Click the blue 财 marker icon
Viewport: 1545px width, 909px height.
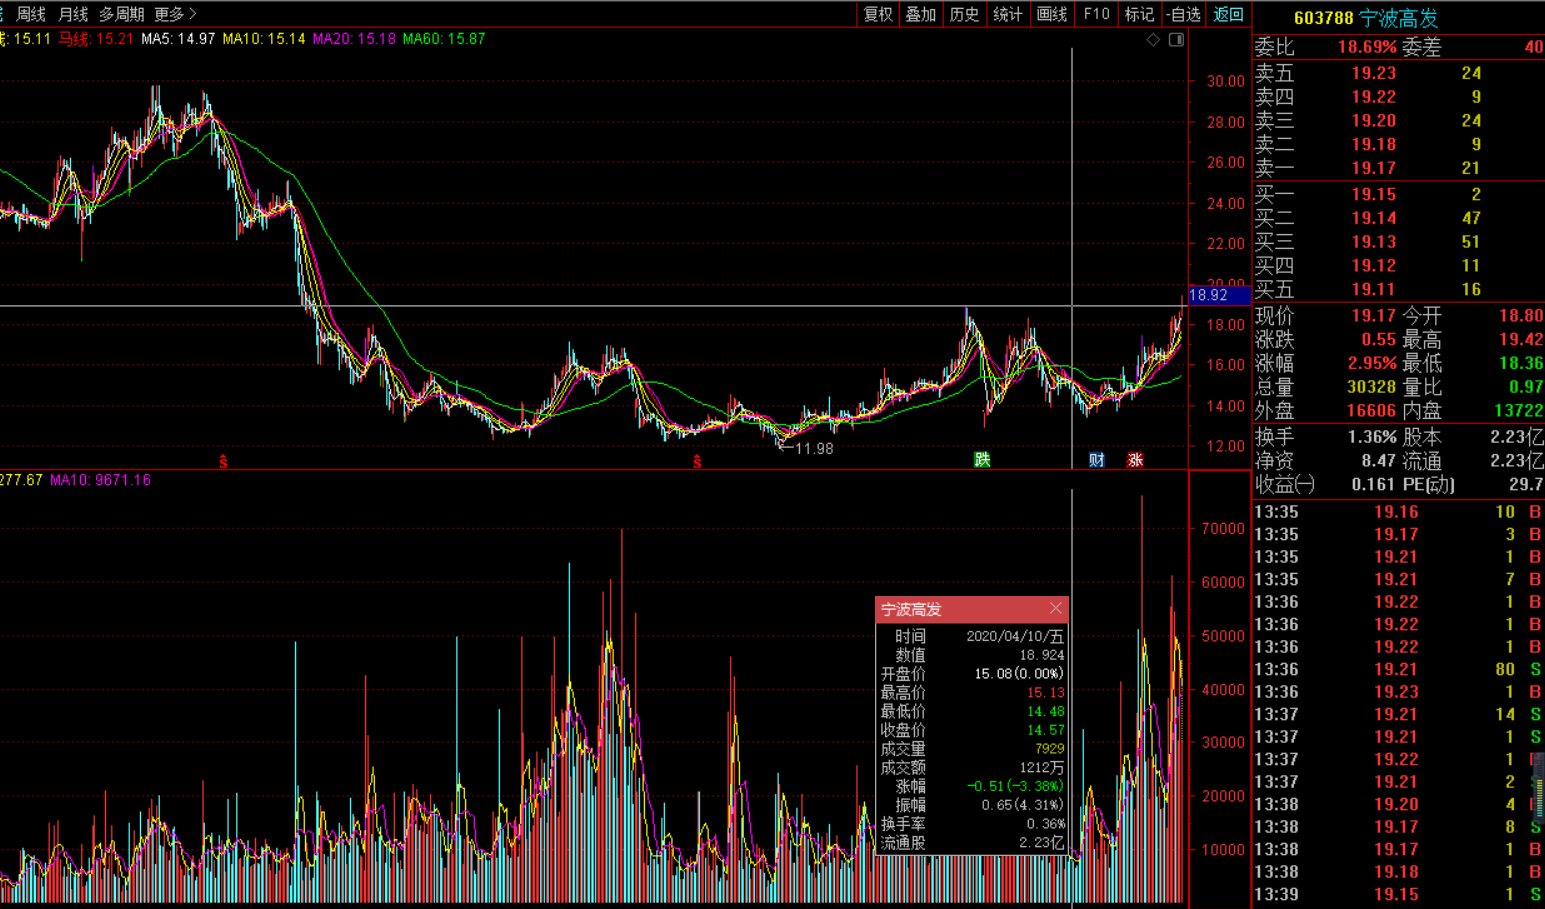point(1097,460)
